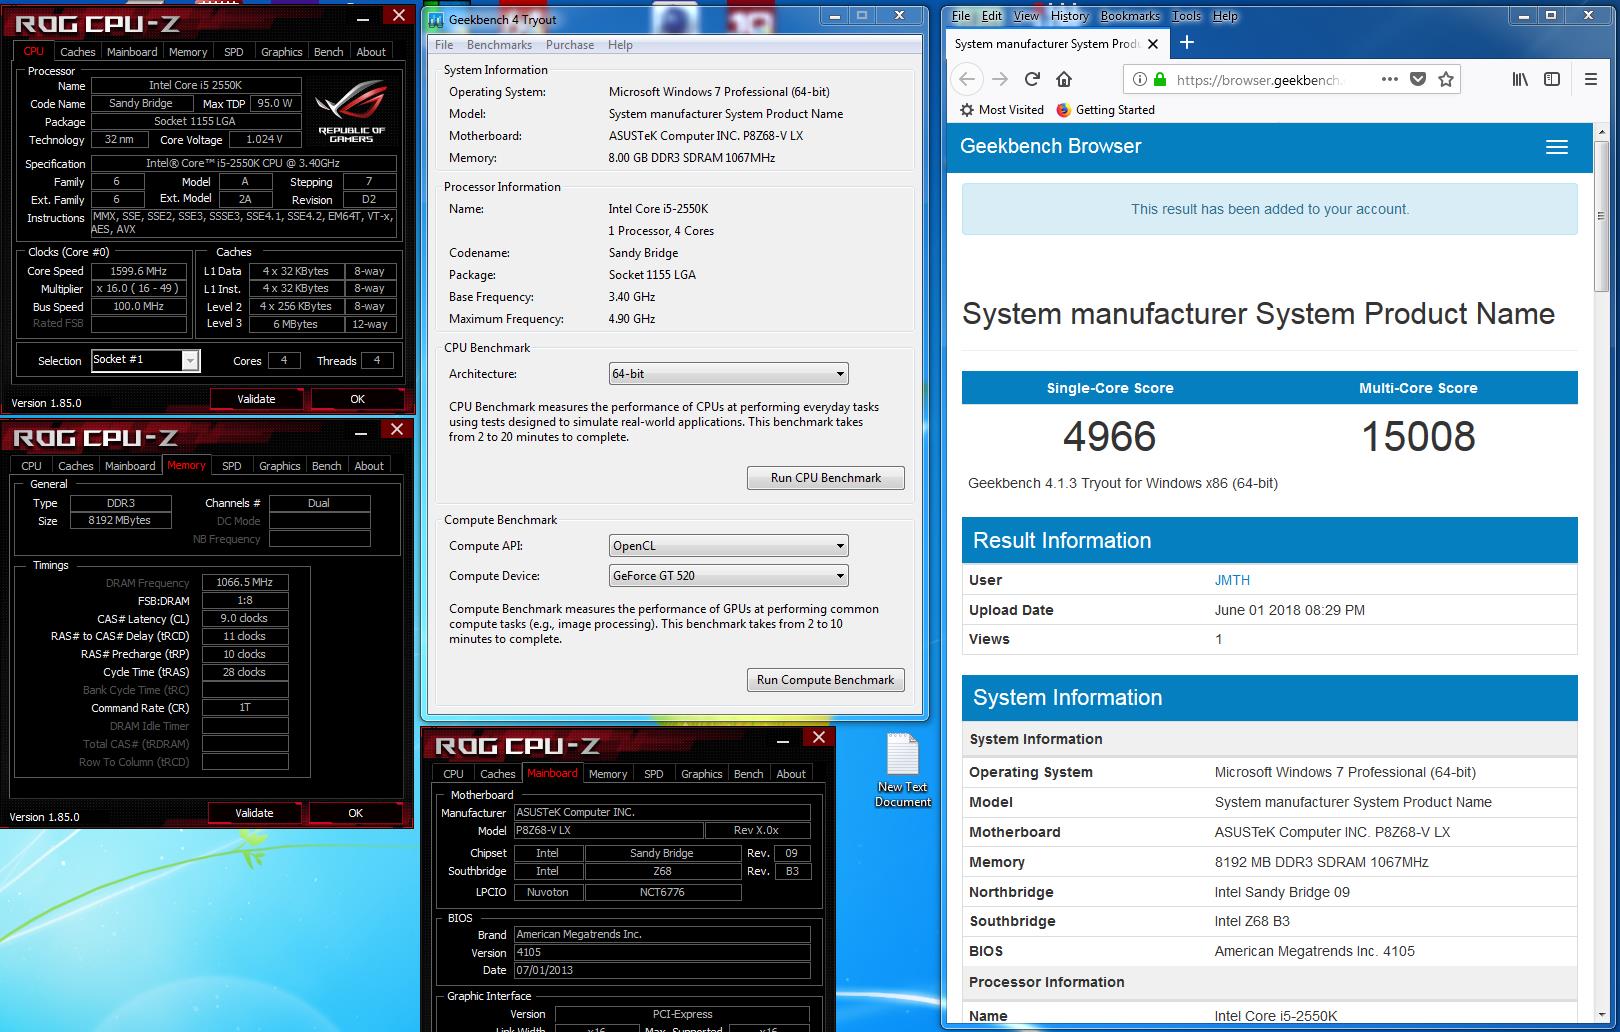Click Core Voltage value 1.024 V
The image size is (1620, 1032).
[264, 140]
